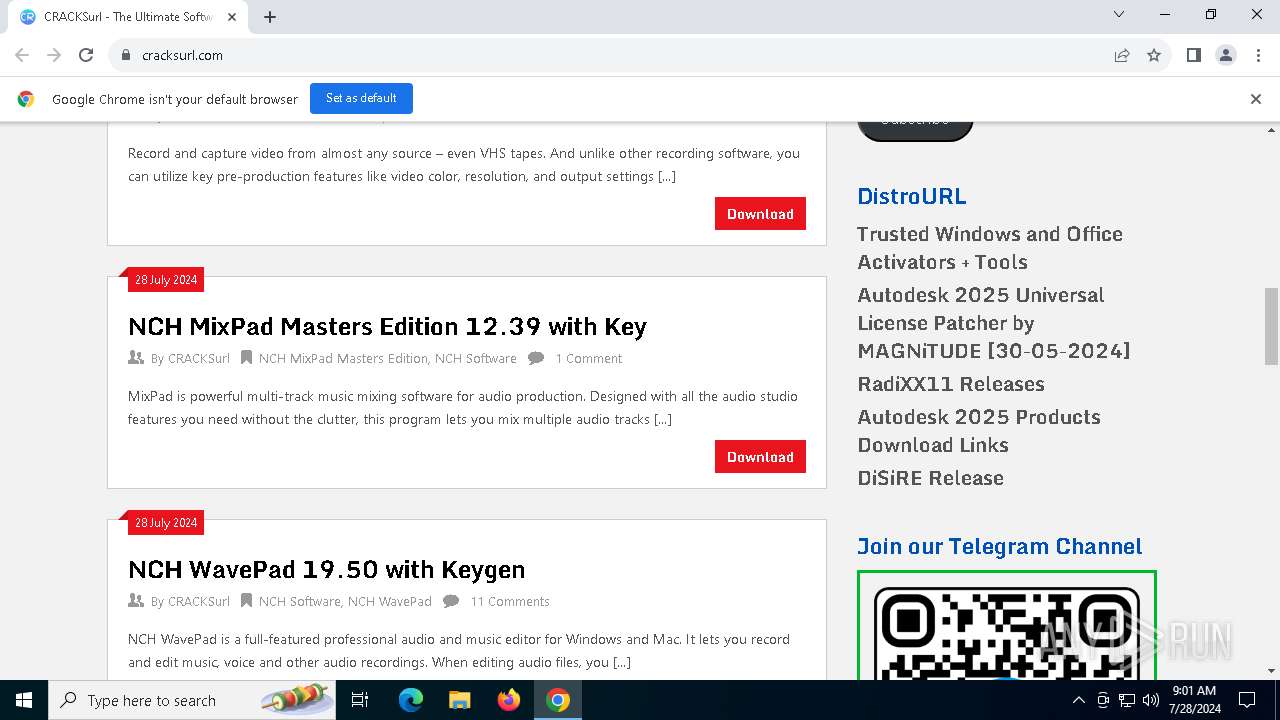Open Autodesk 2025 Products Download Links

pyautogui.click(x=978, y=431)
